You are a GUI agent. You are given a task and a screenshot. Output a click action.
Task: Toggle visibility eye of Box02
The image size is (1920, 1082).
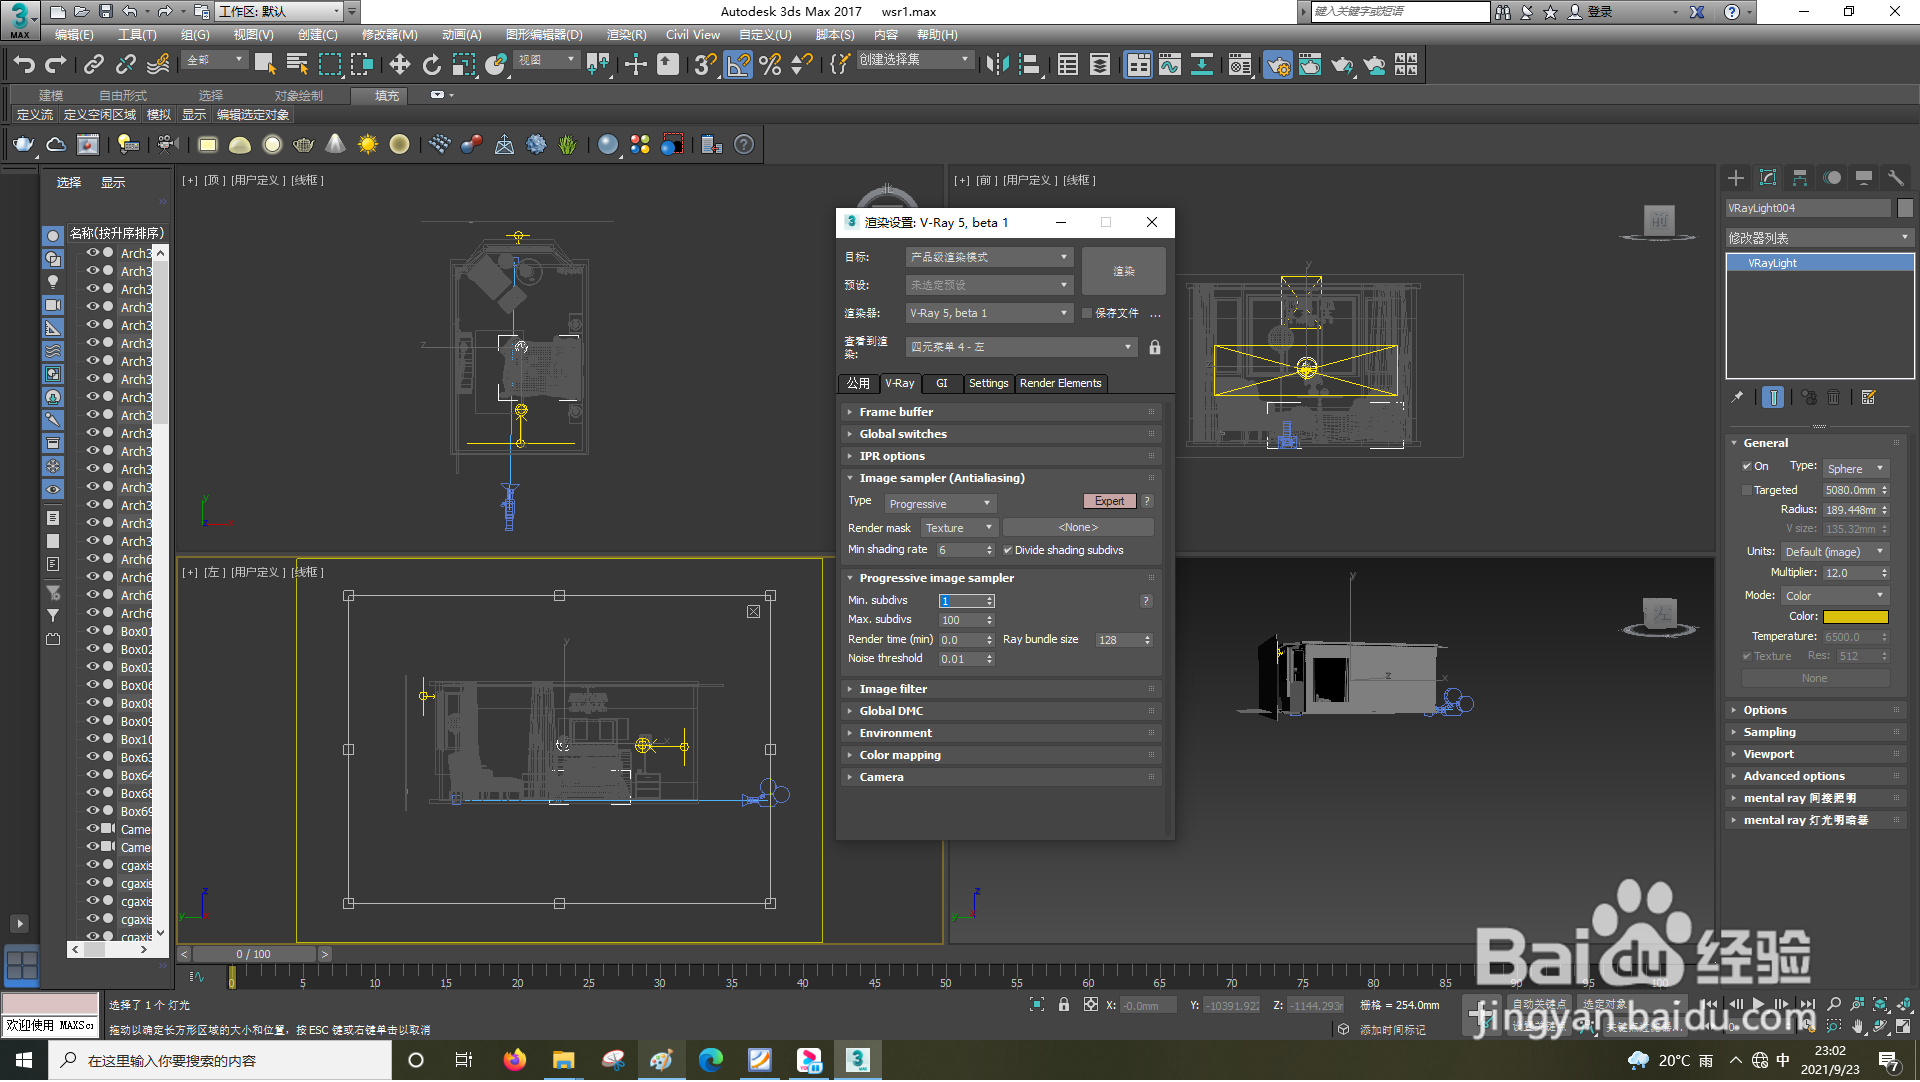(92, 649)
